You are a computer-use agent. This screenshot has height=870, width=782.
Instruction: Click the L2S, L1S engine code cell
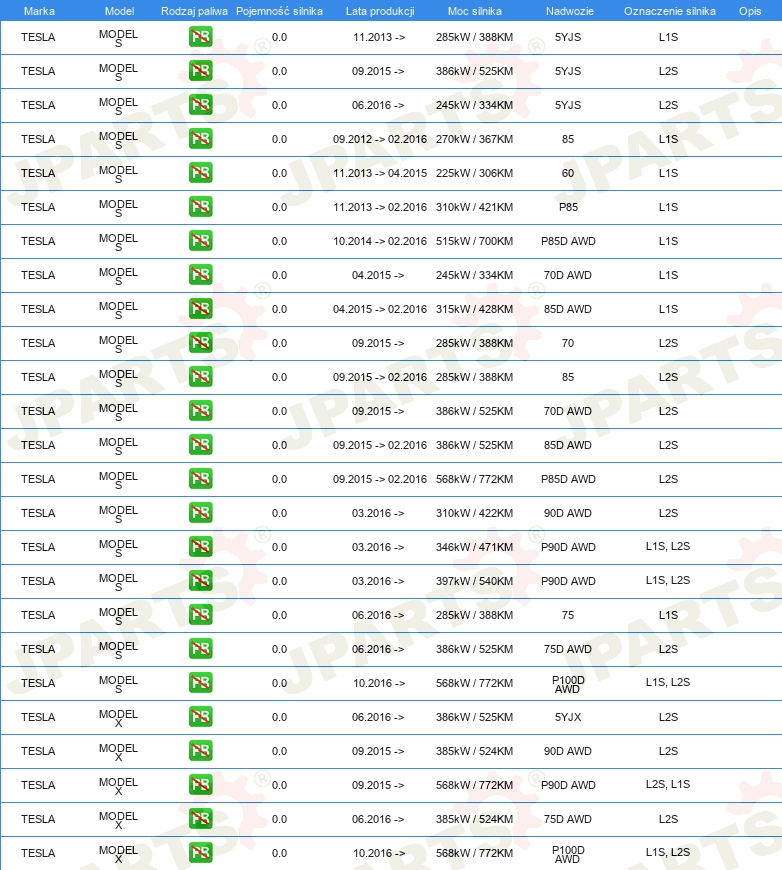pos(668,784)
